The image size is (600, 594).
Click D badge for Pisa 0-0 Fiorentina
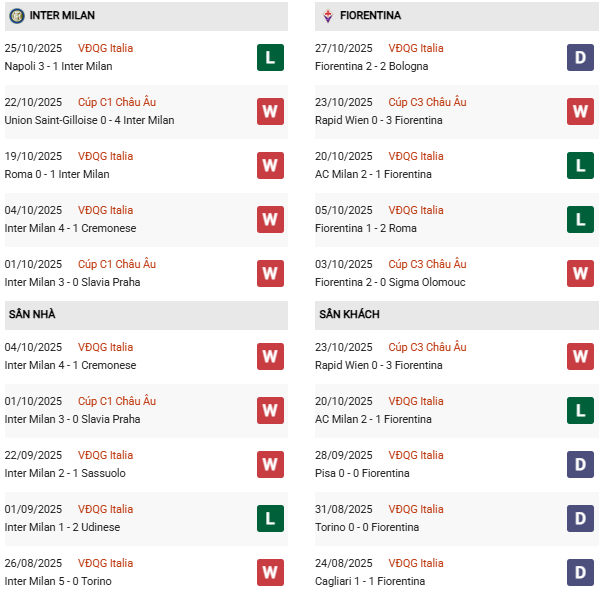(x=580, y=464)
